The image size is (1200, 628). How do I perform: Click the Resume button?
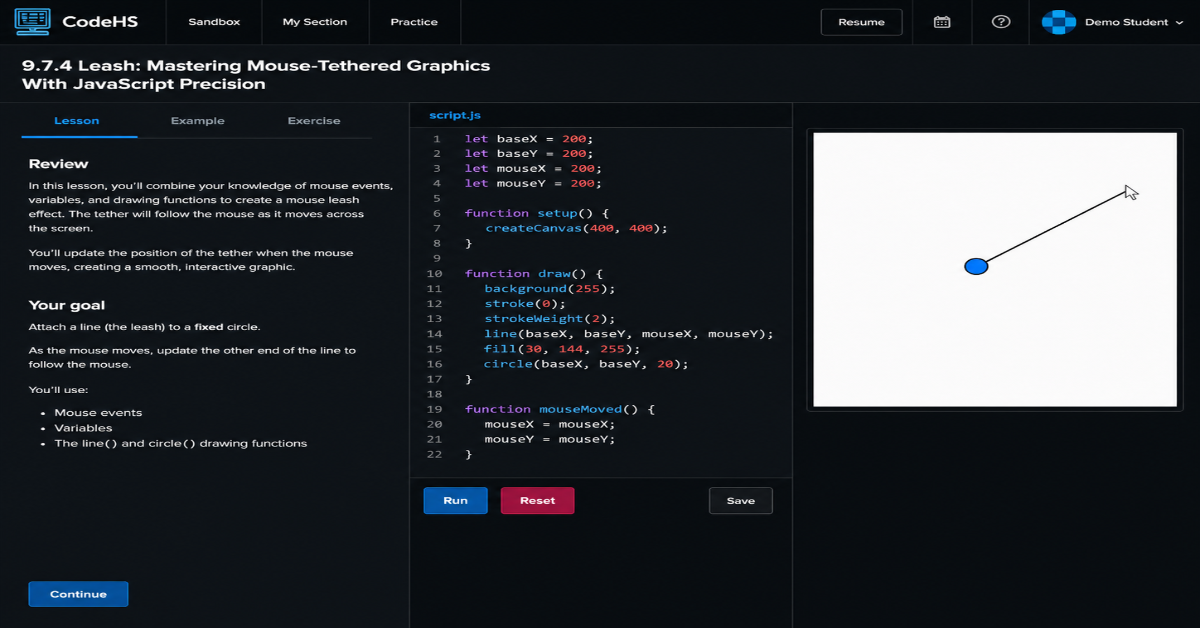point(861,22)
